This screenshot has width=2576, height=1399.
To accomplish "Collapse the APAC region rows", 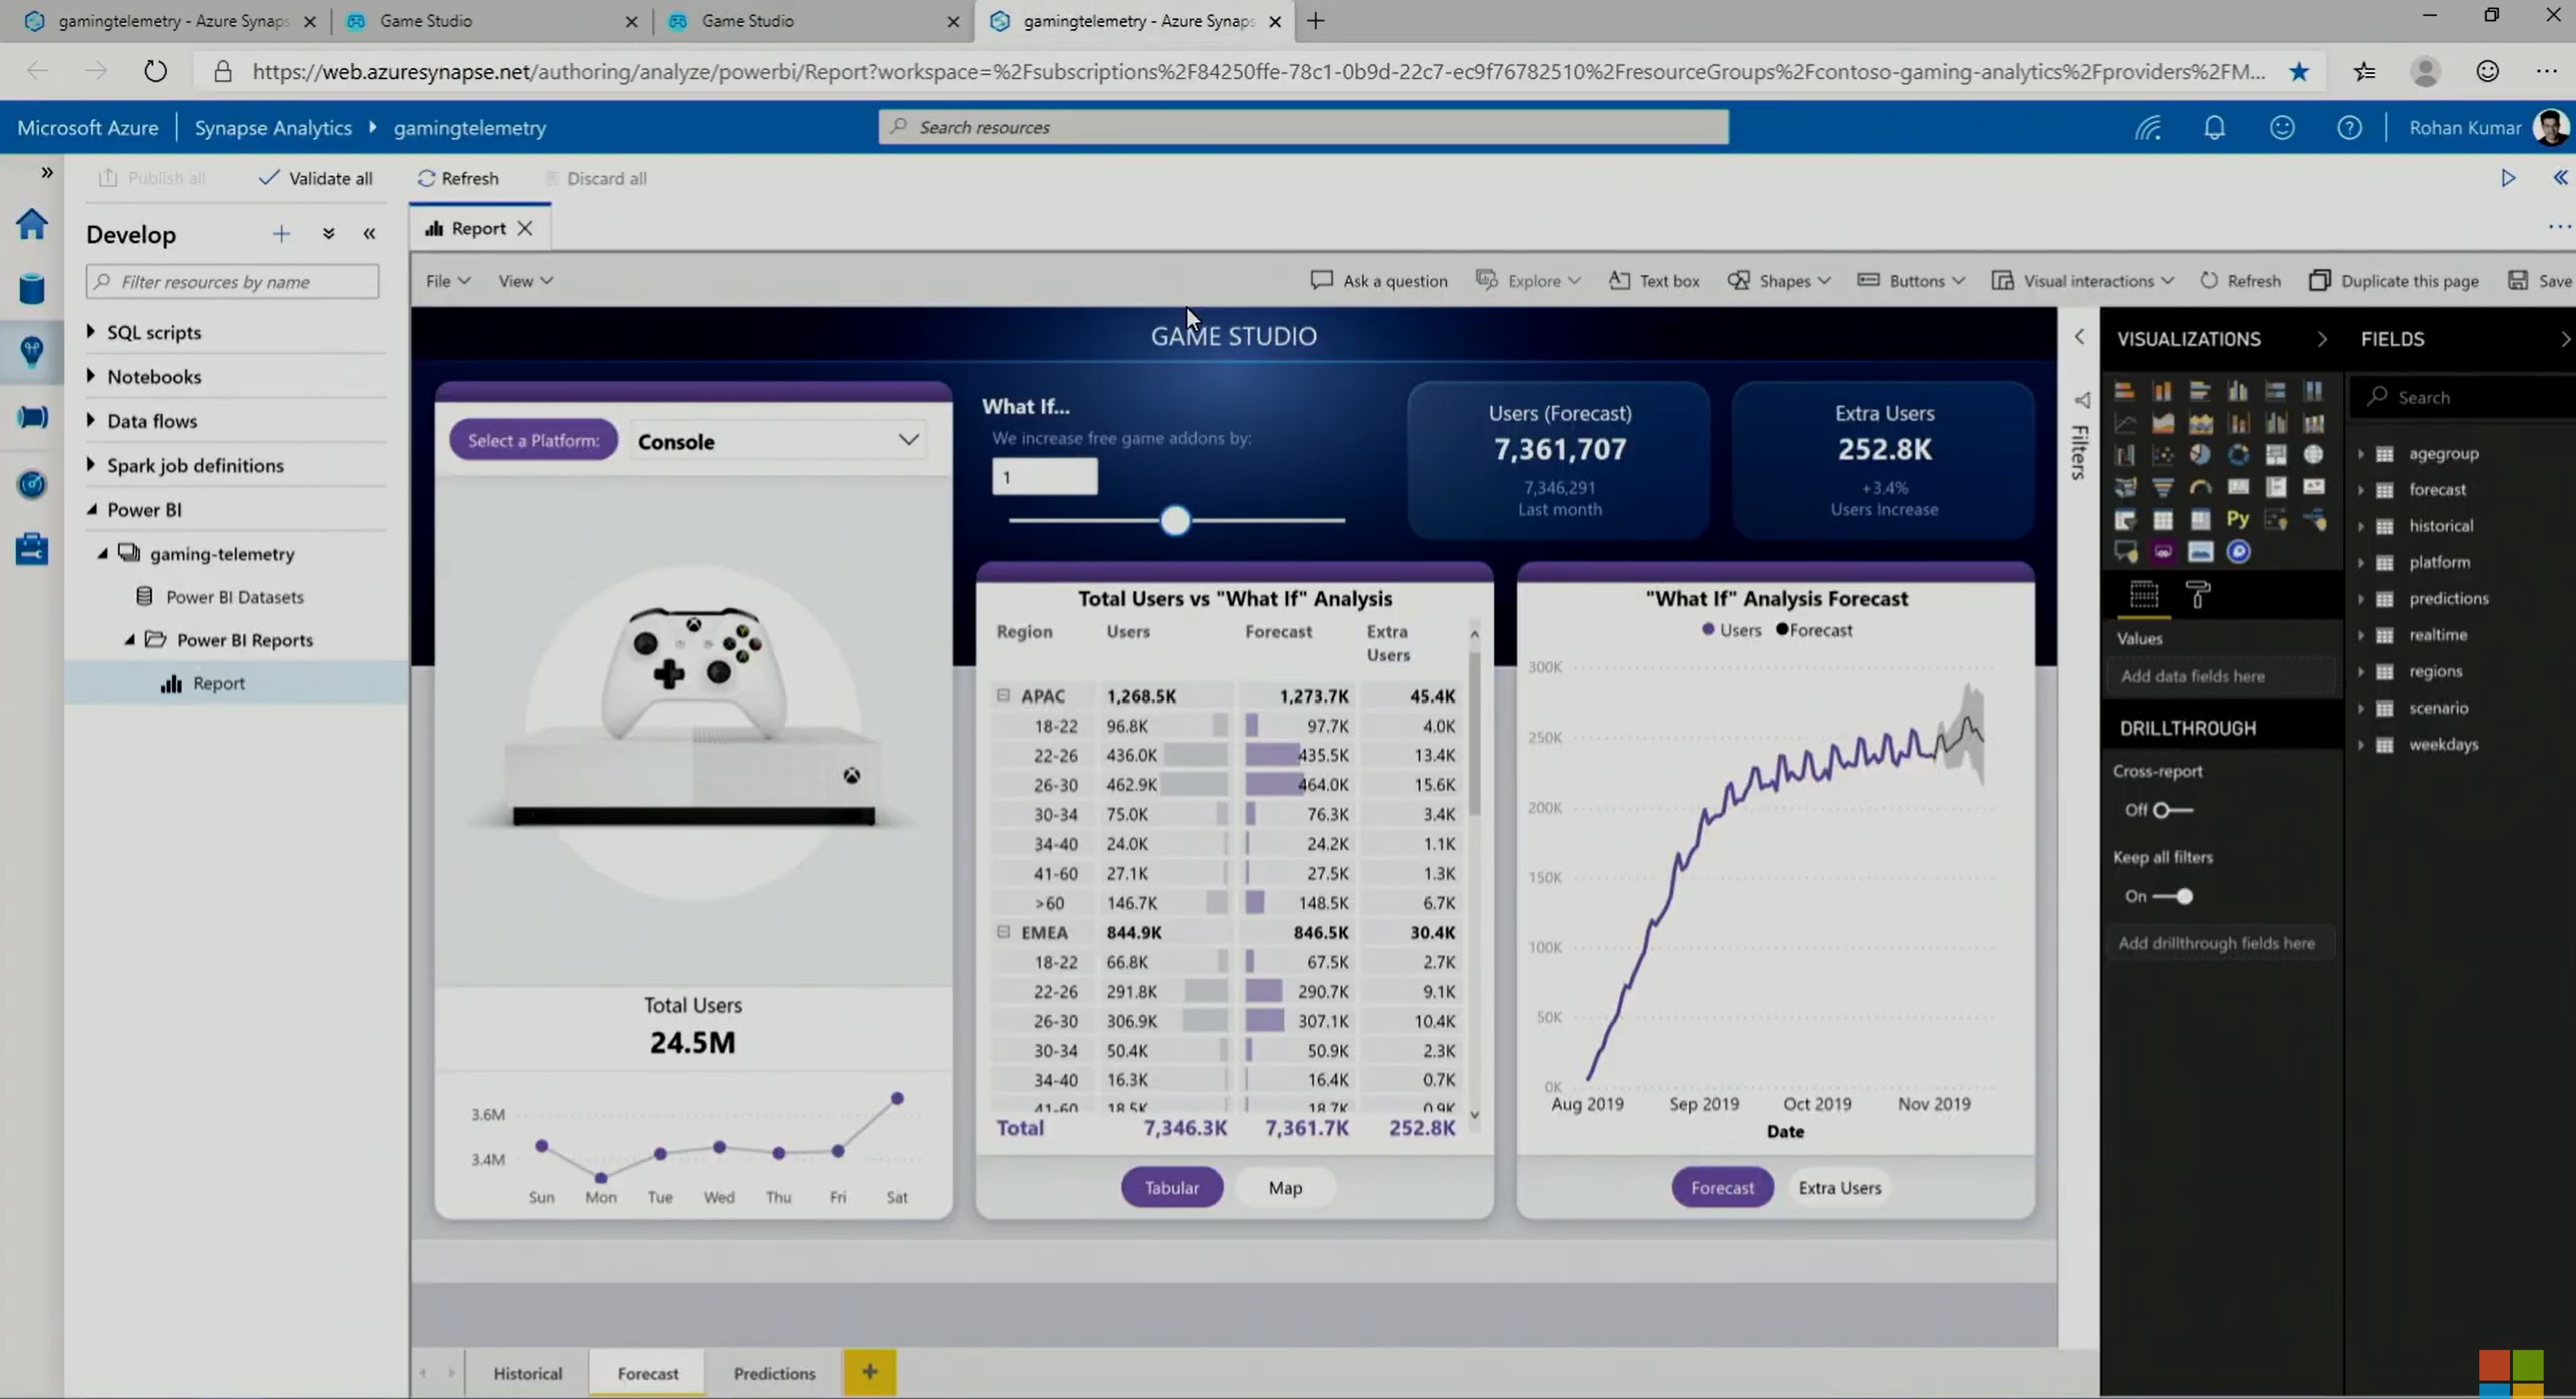I will tap(1003, 695).
